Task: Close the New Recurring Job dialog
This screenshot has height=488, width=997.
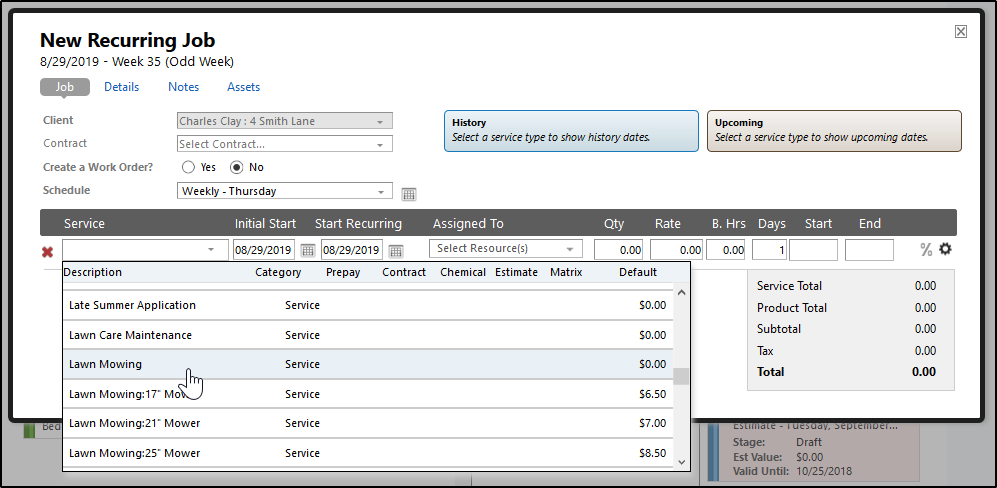Action: tap(961, 32)
